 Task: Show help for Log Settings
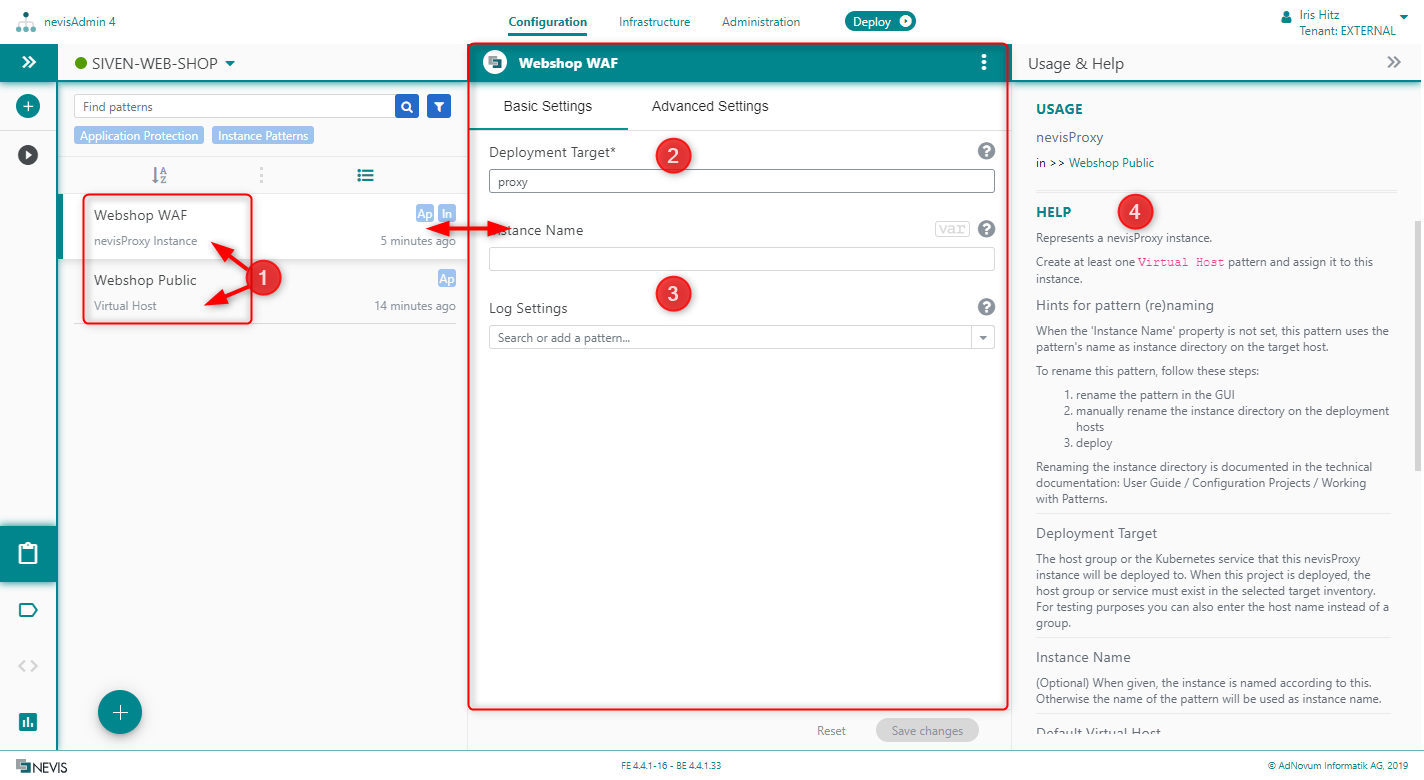click(x=986, y=307)
